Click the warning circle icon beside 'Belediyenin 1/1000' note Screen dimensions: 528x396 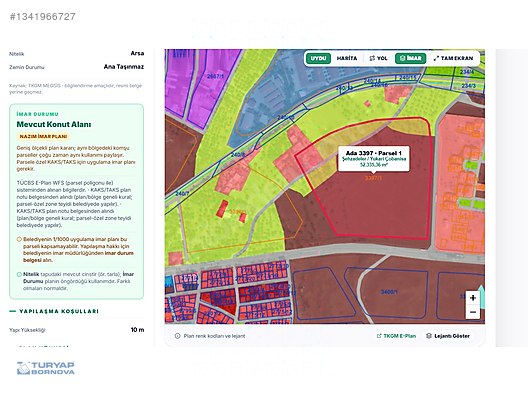(x=19, y=239)
